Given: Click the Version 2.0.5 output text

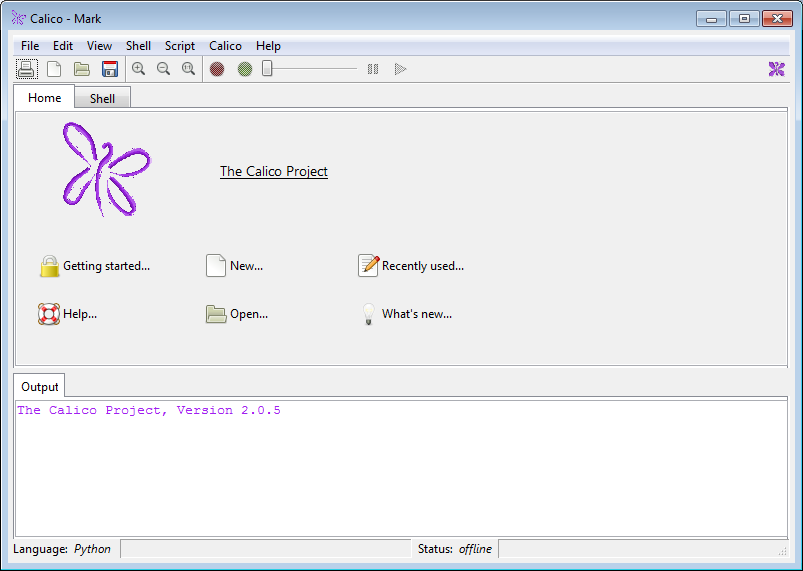Looking at the screenshot, I should 228,410.
